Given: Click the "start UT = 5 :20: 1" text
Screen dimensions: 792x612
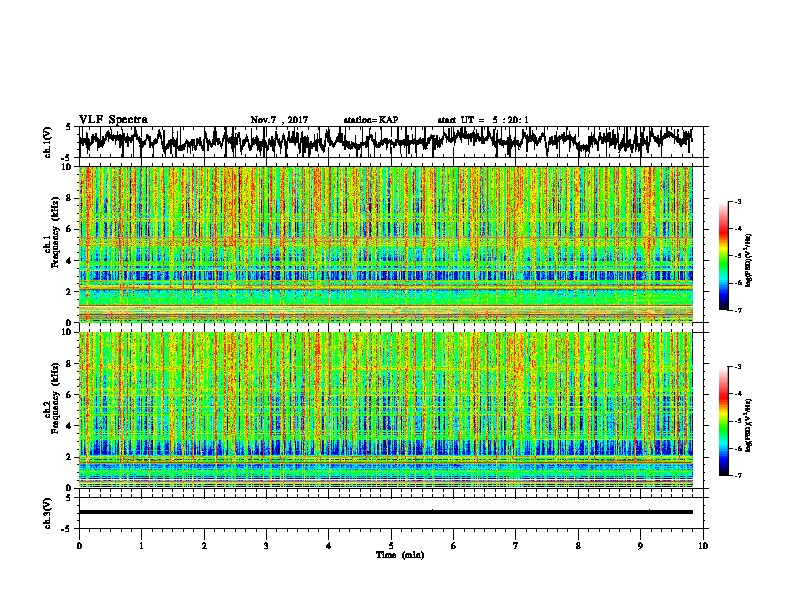Looking at the screenshot, I should pyautogui.click(x=483, y=120).
